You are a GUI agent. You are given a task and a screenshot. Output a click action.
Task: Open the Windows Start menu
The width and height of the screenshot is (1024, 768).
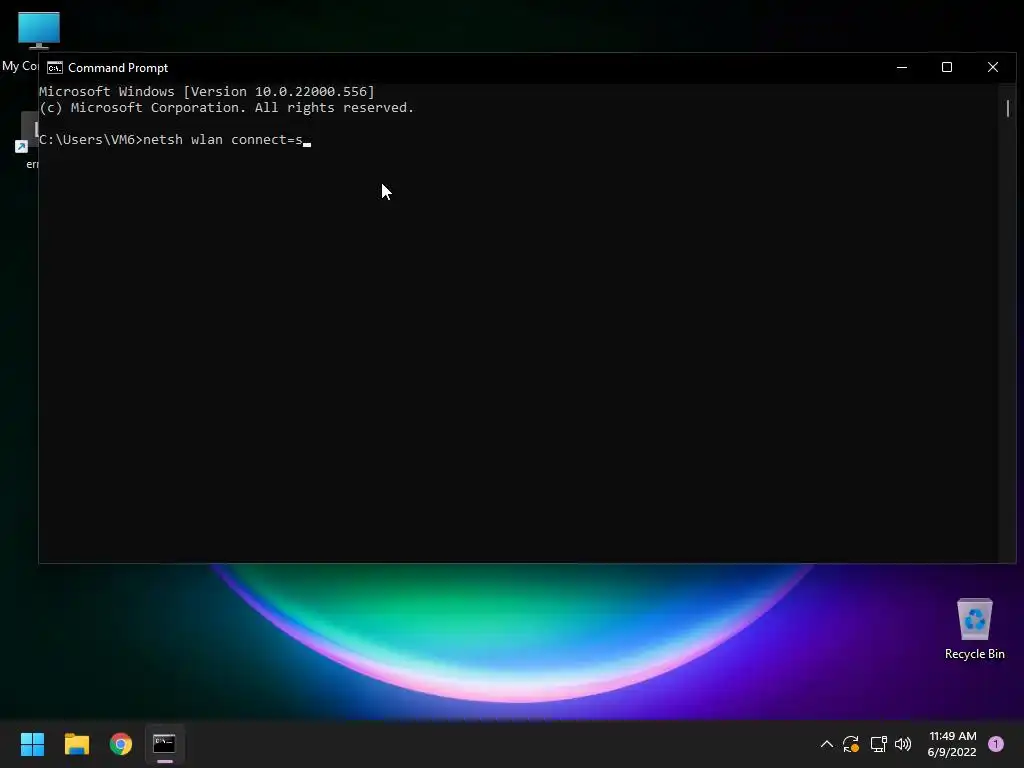(x=32, y=744)
